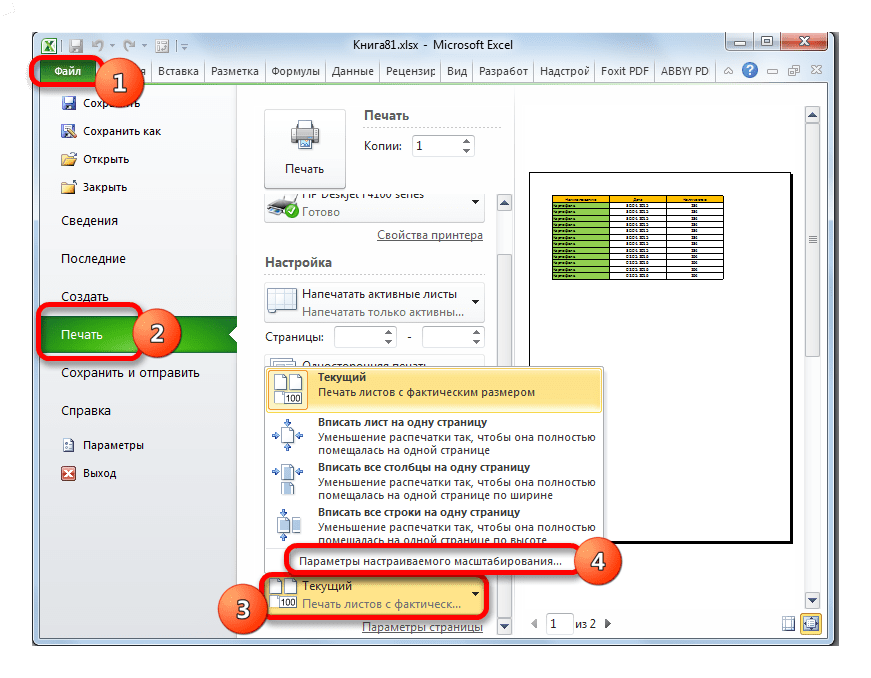
Task: Switch to the Вставка ribbon tab
Action: pyautogui.click(x=178, y=71)
